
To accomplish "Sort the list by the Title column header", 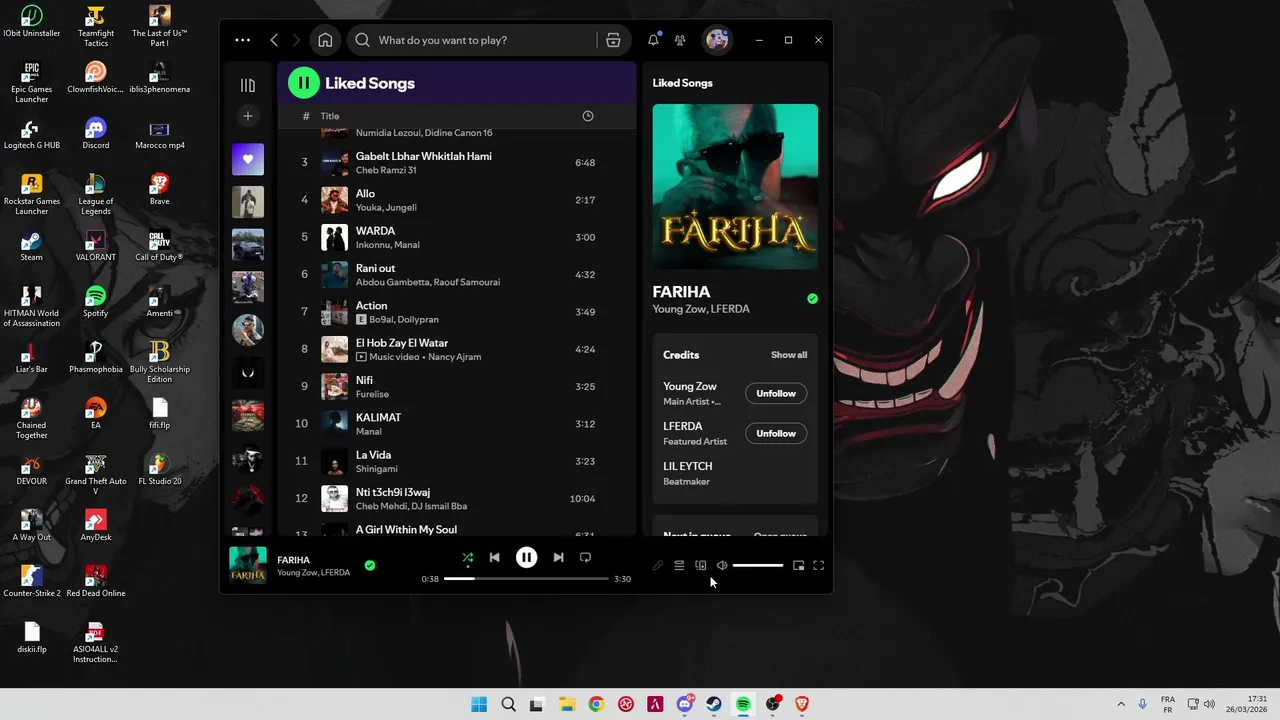I will pos(330,116).
